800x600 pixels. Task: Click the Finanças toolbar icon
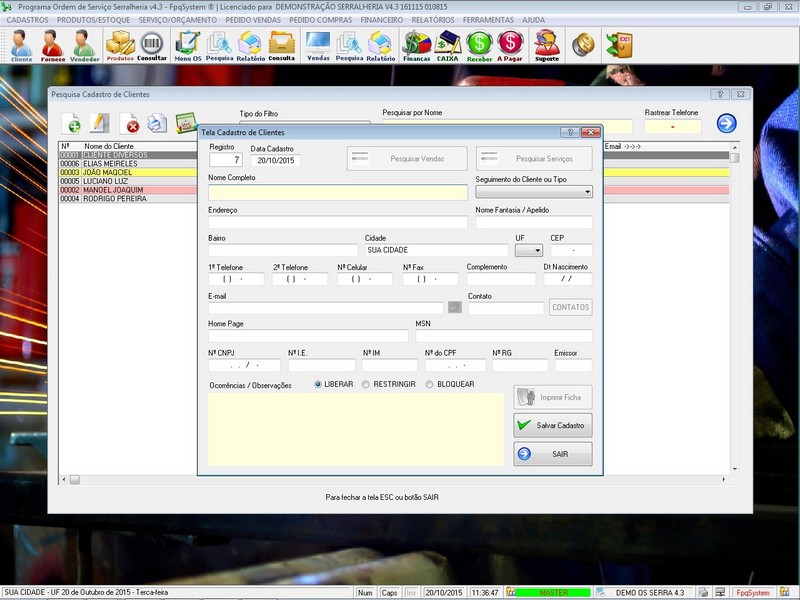pos(416,44)
